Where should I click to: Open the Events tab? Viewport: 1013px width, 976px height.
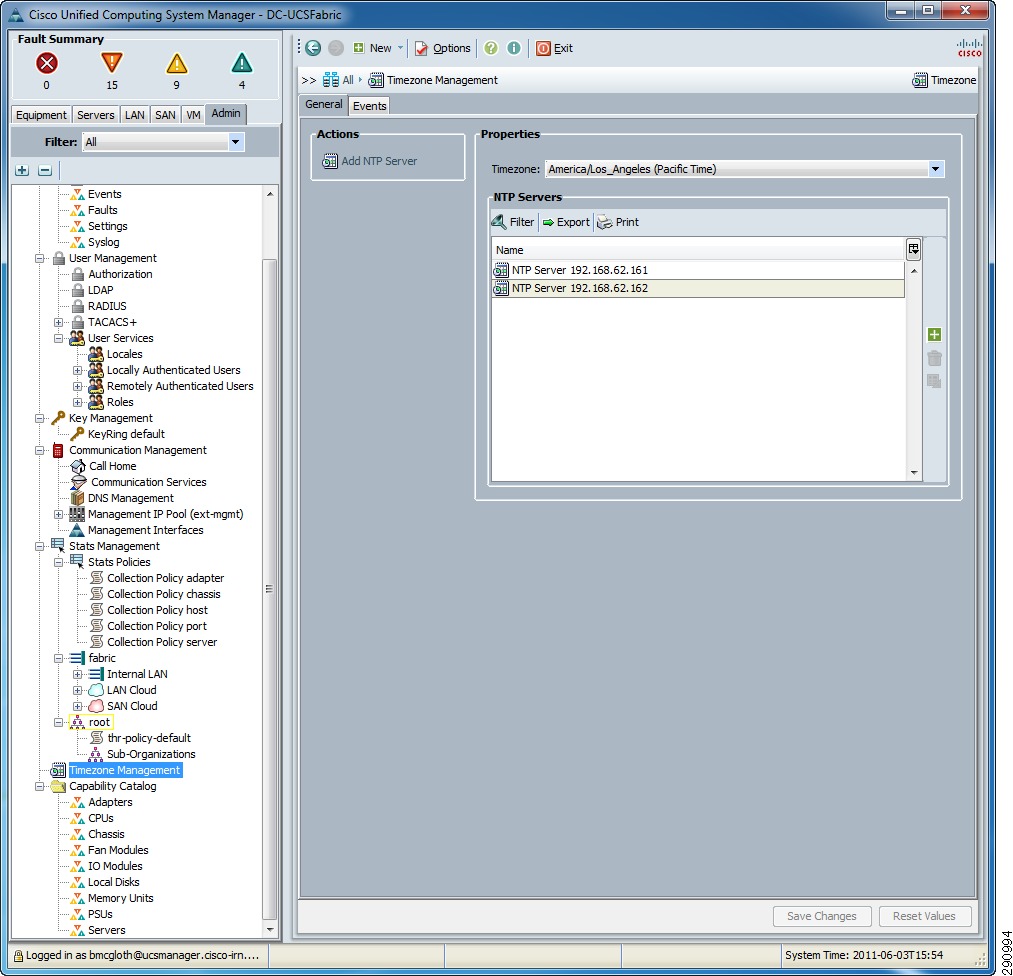coord(370,106)
